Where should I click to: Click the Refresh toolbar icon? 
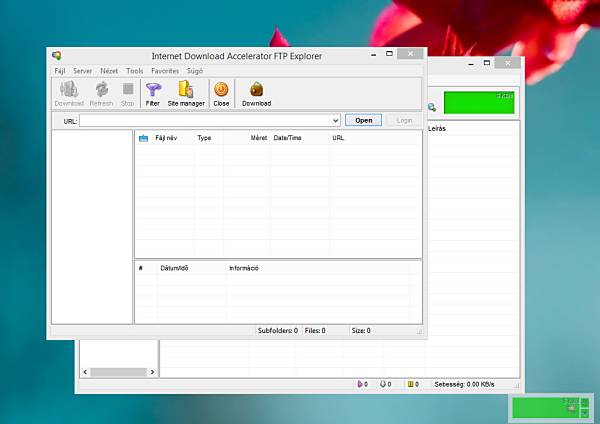click(101, 89)
